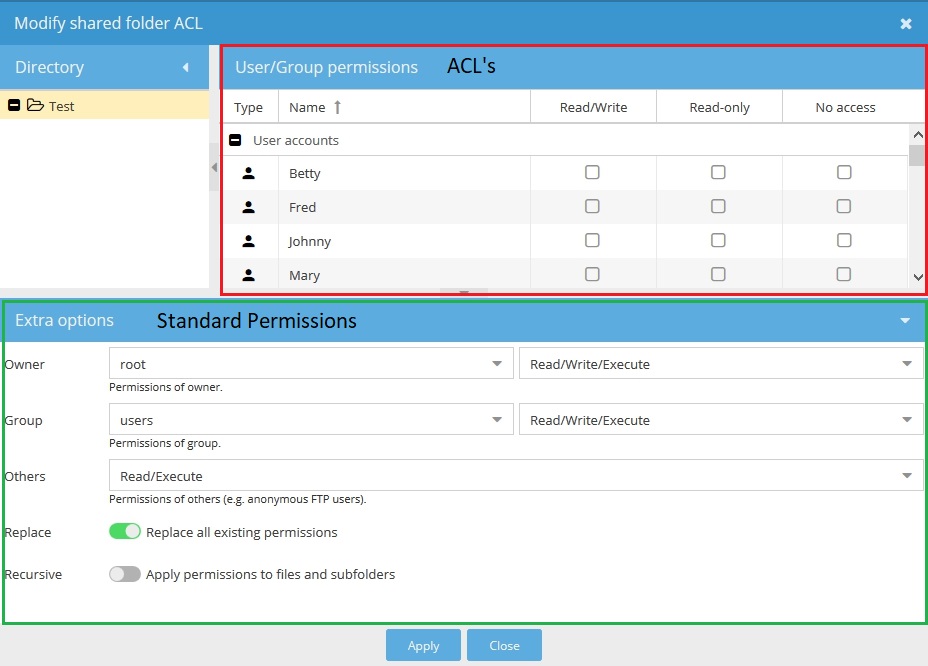Check Read/Write permission for Betty

pos(592,172)
